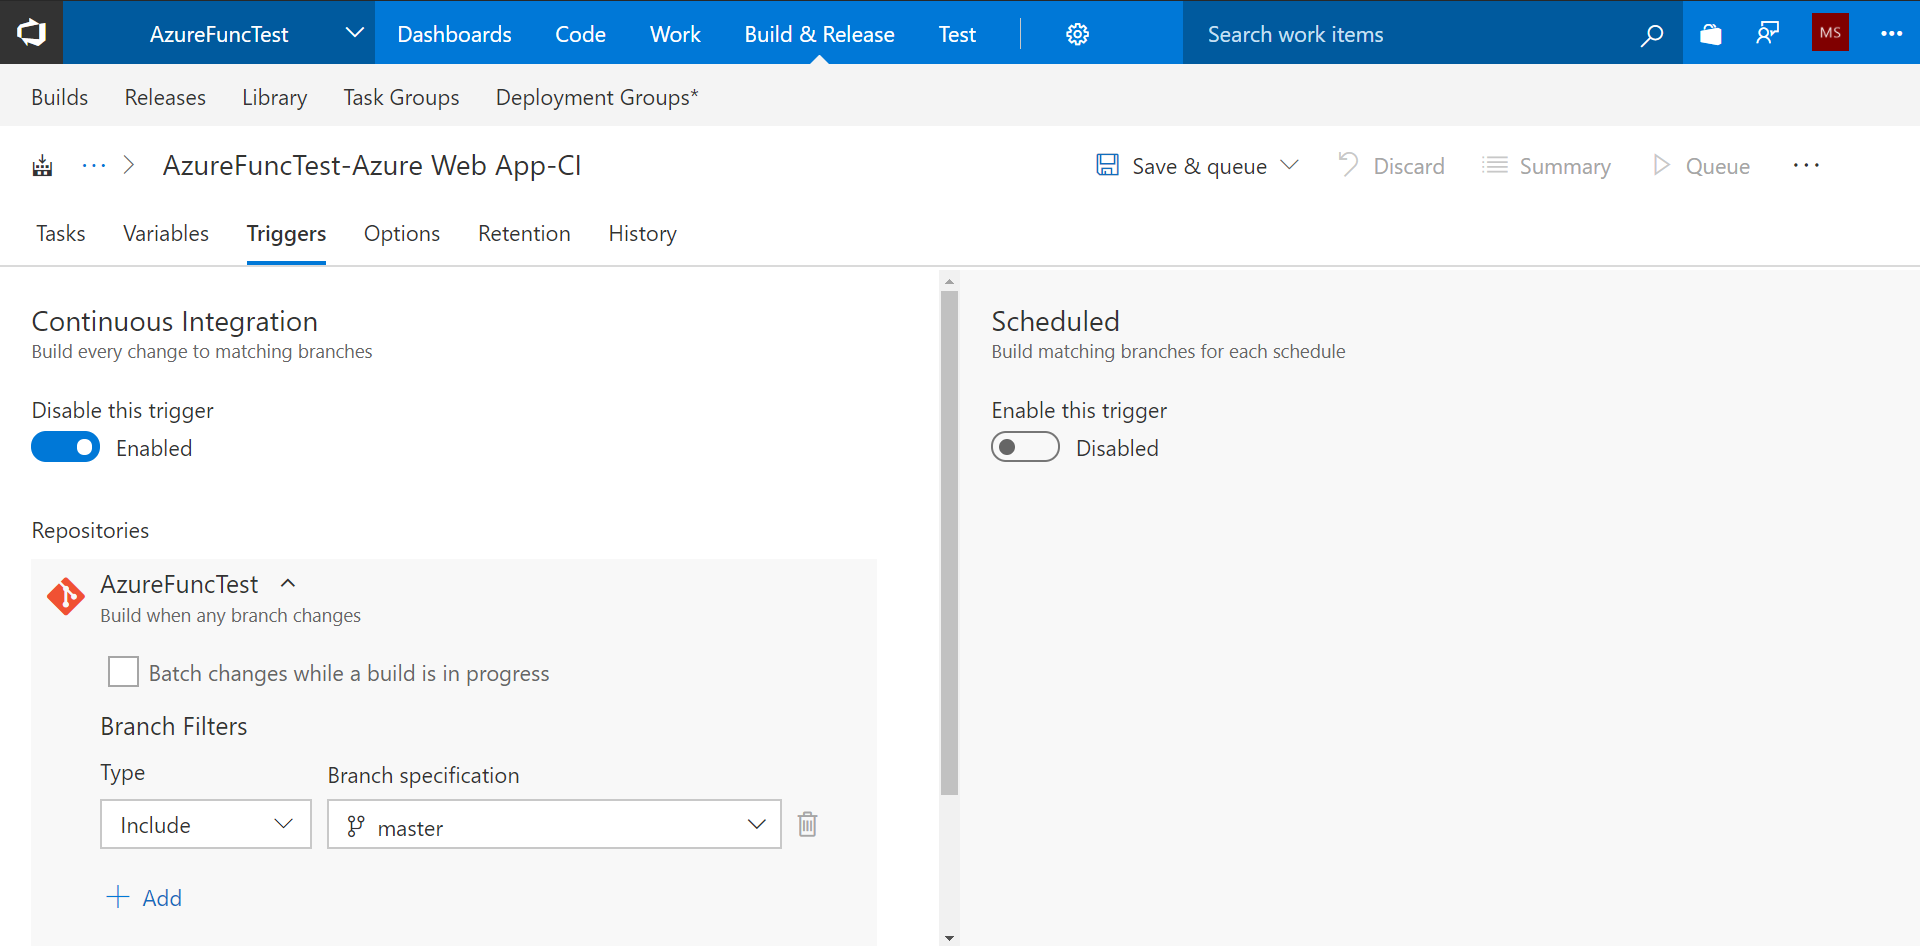Select the Triggers tab
The width and height of the screenshot is (1920, 946).
click(286, 233)
